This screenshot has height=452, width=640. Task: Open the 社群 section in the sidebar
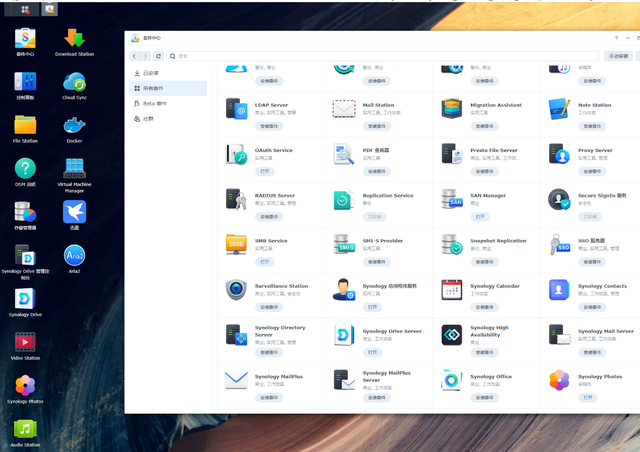click(148, 118)
